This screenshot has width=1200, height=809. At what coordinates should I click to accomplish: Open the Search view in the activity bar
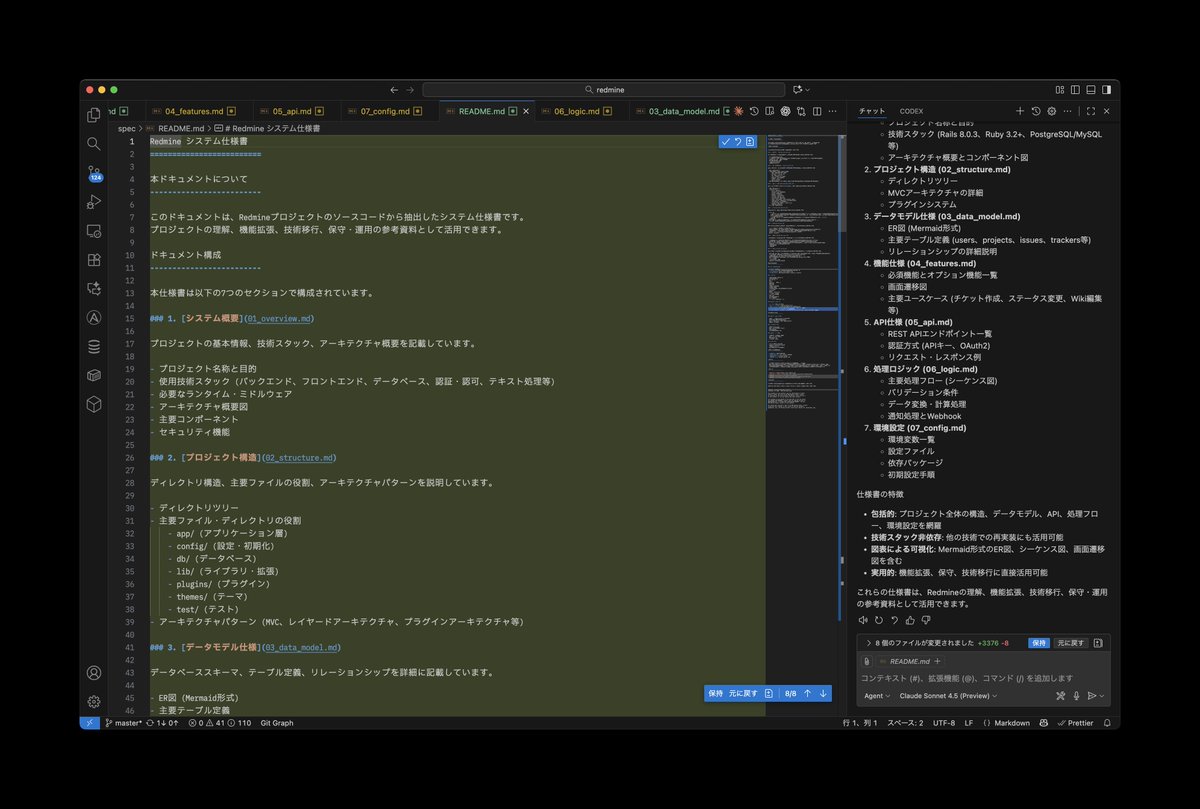94,144
